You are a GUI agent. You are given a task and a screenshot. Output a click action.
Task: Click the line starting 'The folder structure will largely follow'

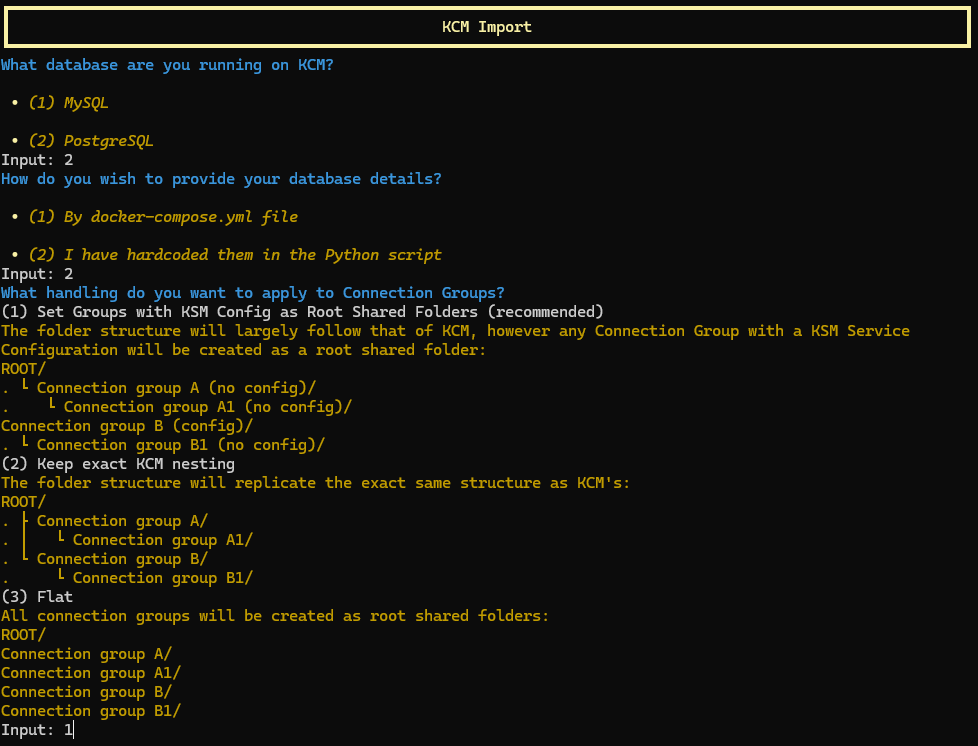point(455,331)
